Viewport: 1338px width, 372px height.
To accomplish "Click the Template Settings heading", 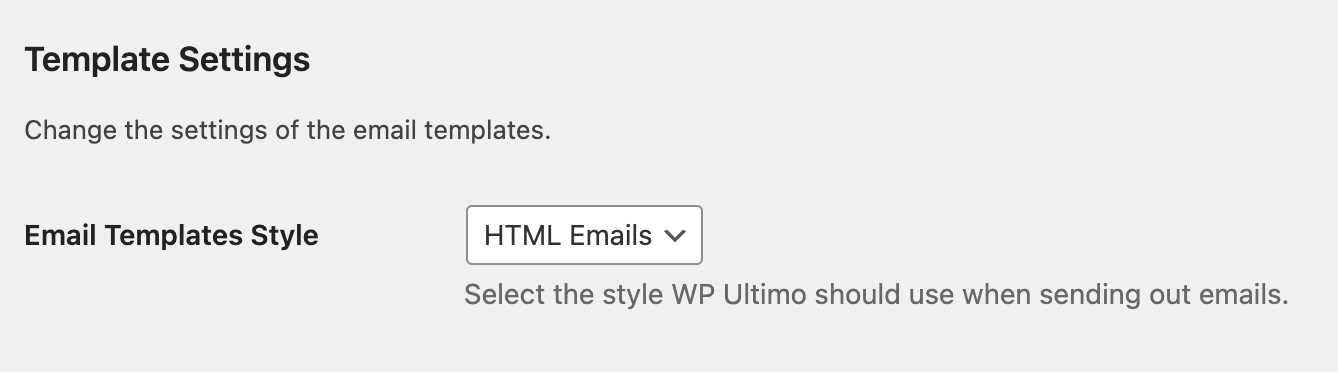I will point(167,60).
